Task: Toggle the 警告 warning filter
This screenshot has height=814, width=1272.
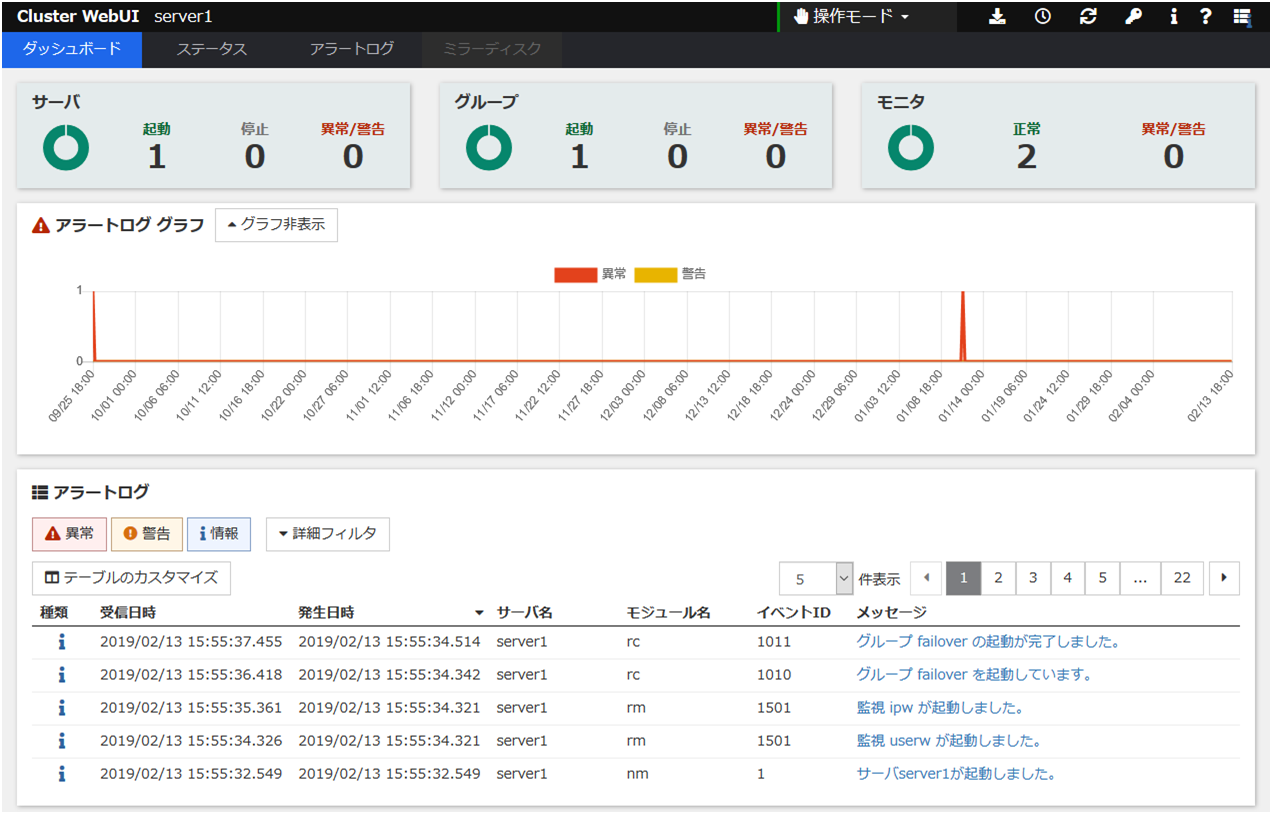Action: click(146, 534)
